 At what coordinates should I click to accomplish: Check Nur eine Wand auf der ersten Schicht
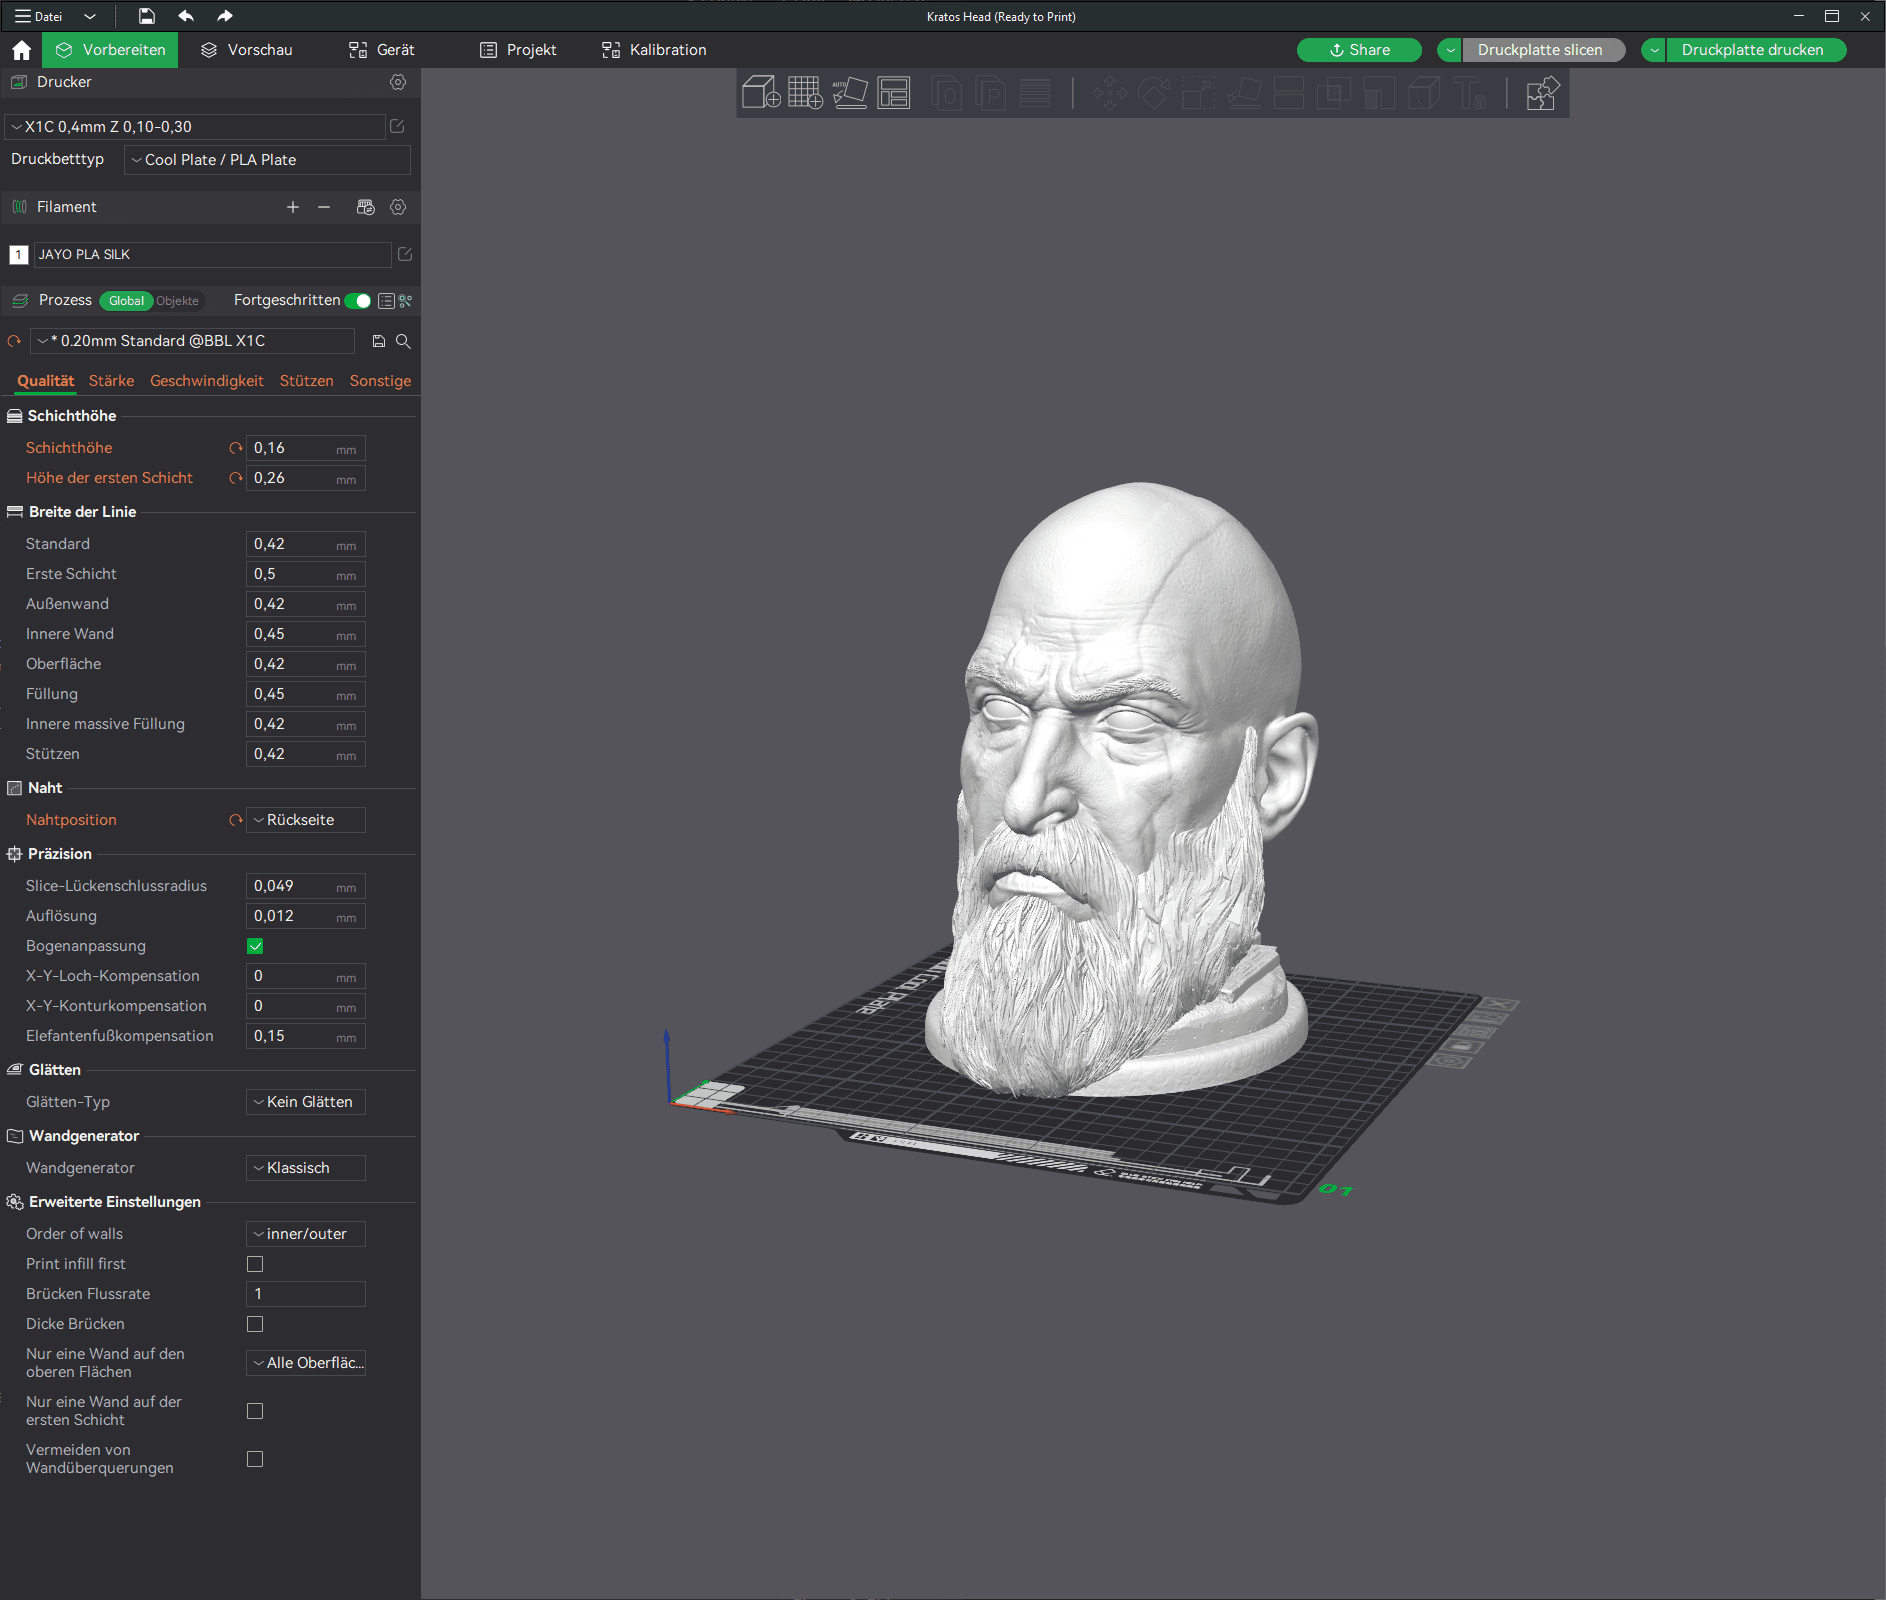click(x=255, y=1411)
